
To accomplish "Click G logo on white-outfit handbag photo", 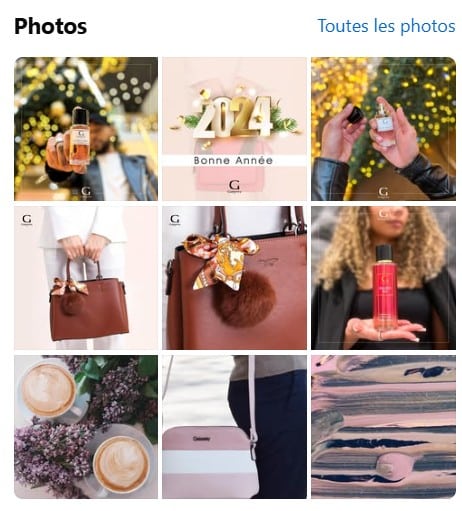I will [x=27, y=220].
